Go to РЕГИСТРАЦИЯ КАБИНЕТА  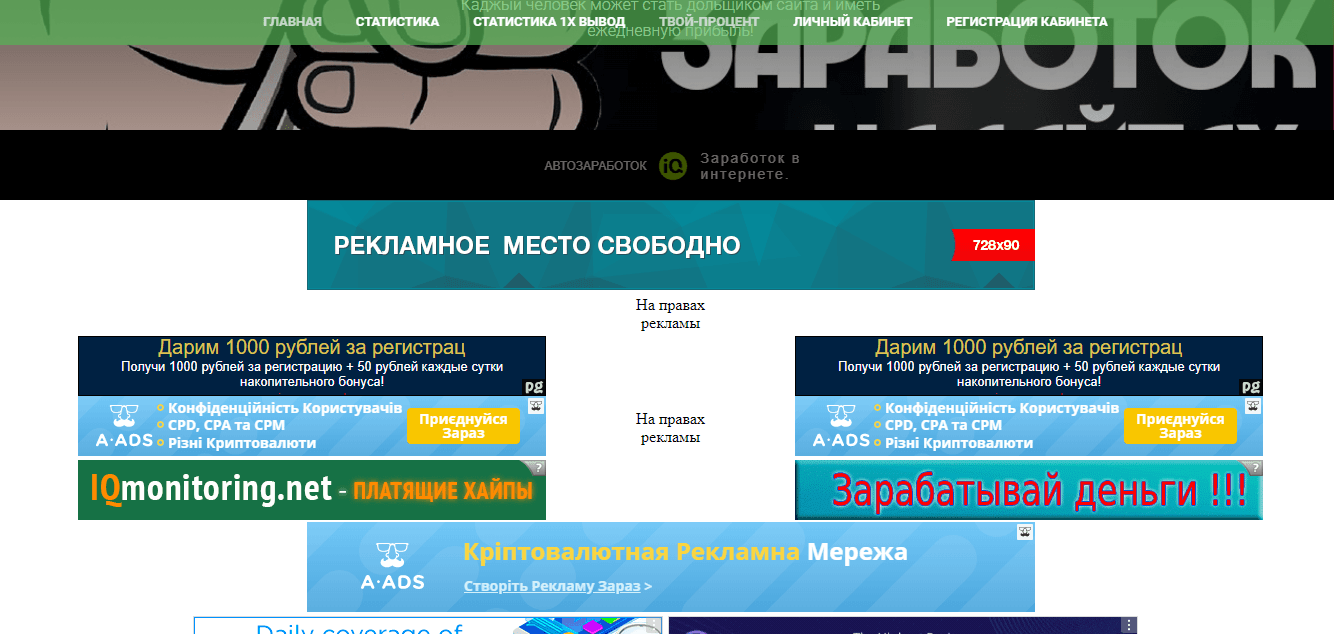click(1026, 22)
